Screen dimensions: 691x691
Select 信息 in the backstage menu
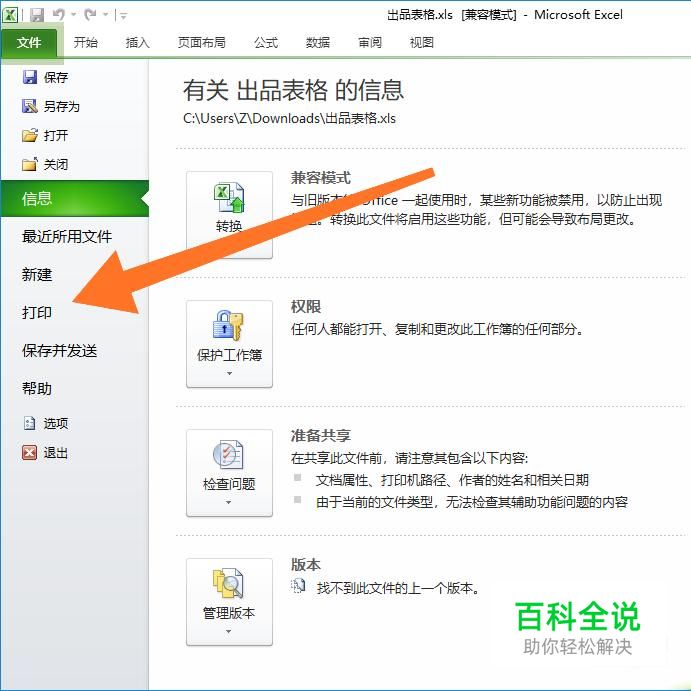[74, 199]
